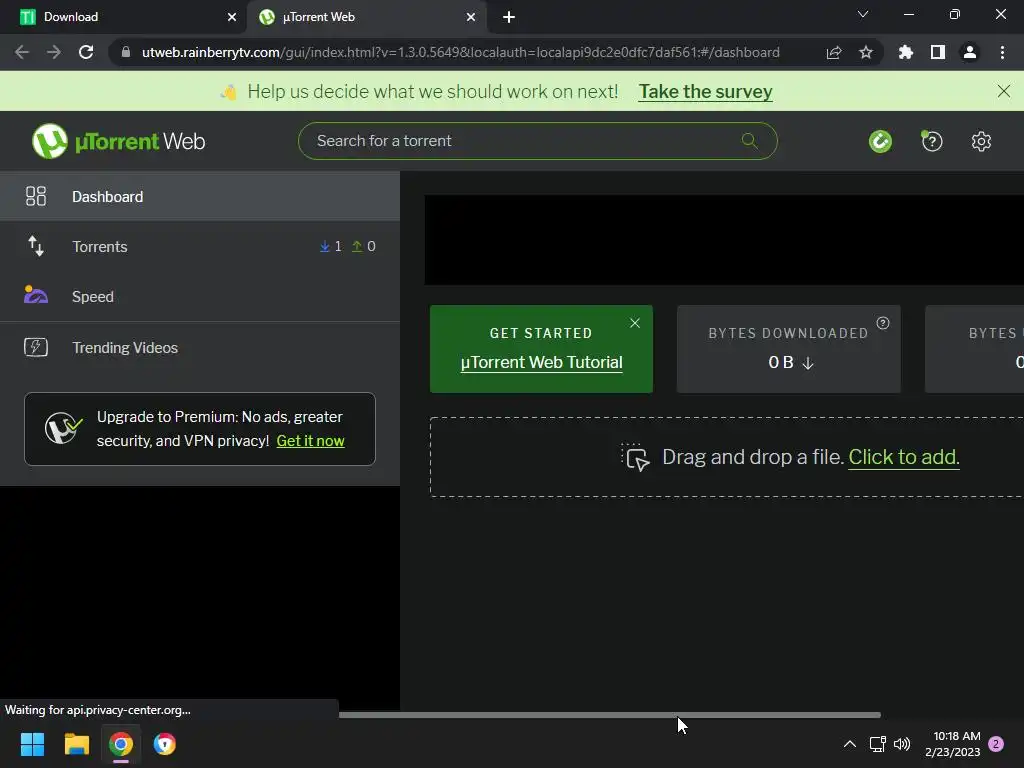Click the Trending Videos lightning icon
The height and width of the screenshot is (768, 1024).
click(36, 347)
